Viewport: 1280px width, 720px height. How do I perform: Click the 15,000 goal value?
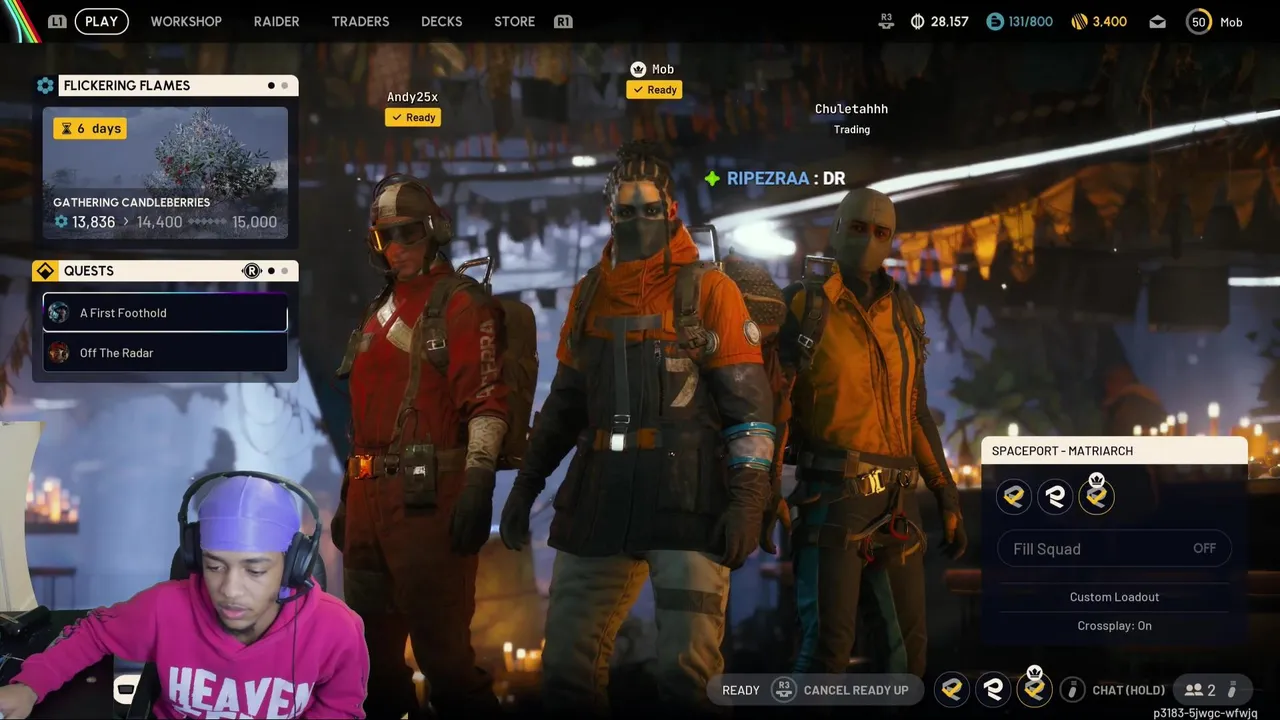point(254,222)
